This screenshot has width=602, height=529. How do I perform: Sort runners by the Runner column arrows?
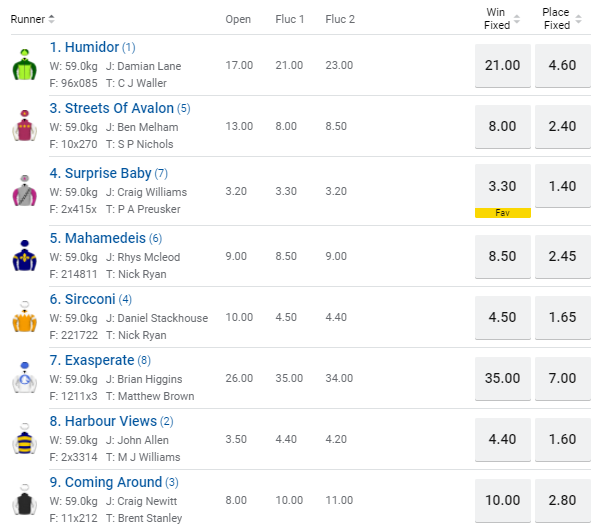click(51, 19)
